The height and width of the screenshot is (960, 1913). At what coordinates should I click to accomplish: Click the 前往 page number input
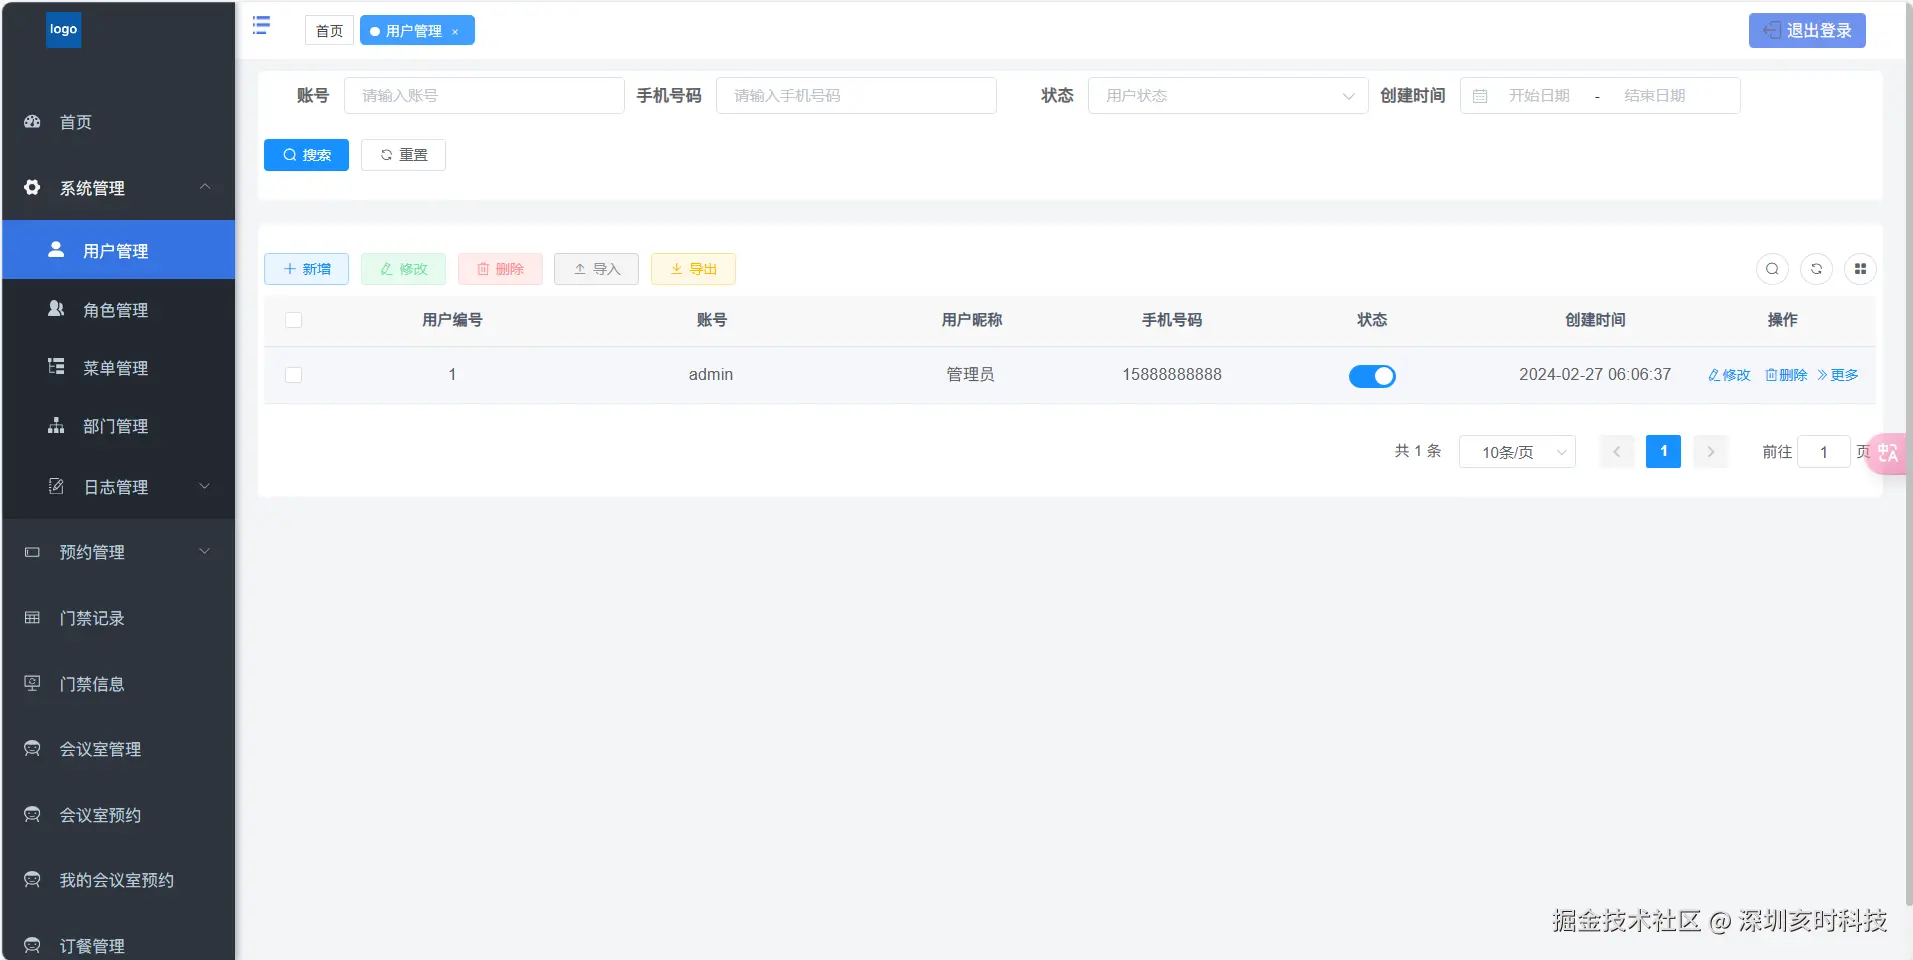click(x=1823, y=452)
